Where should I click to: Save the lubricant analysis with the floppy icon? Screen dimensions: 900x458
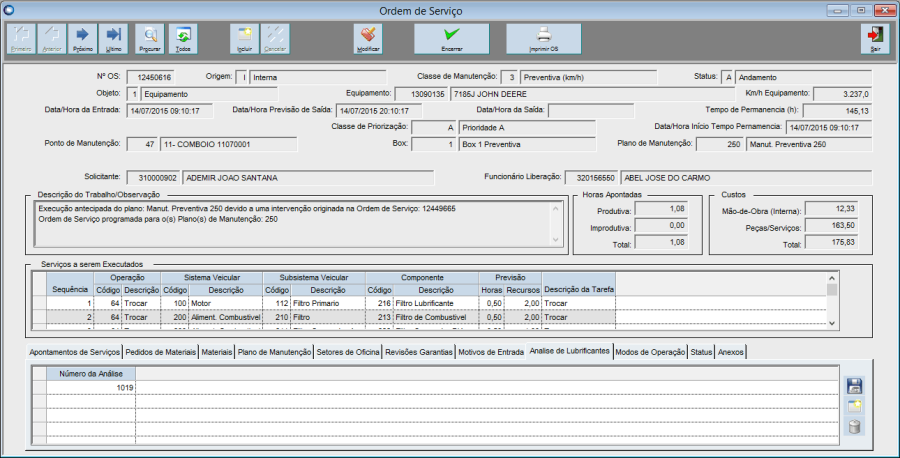855,386
